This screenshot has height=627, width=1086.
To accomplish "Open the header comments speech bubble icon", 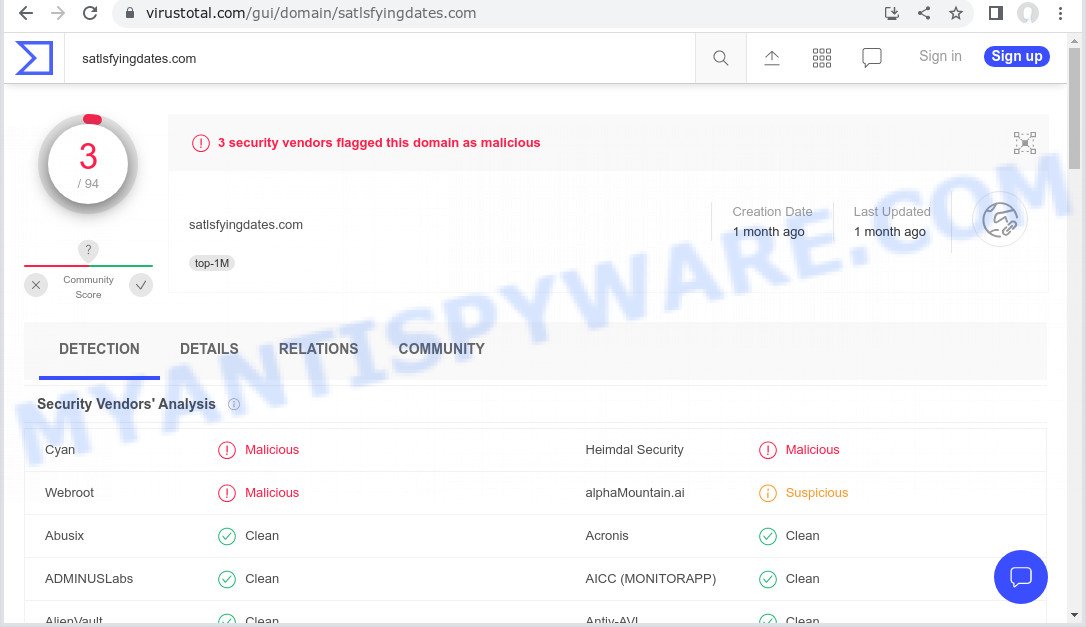I will (871, 58).
